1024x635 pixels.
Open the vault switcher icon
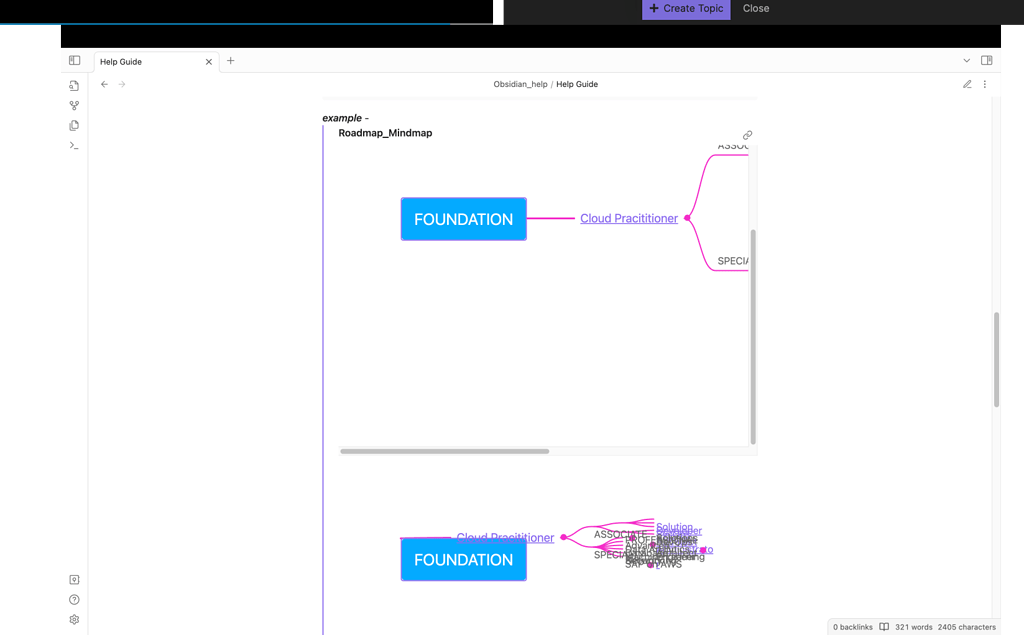pyautogui.click(x=74, y=579)
